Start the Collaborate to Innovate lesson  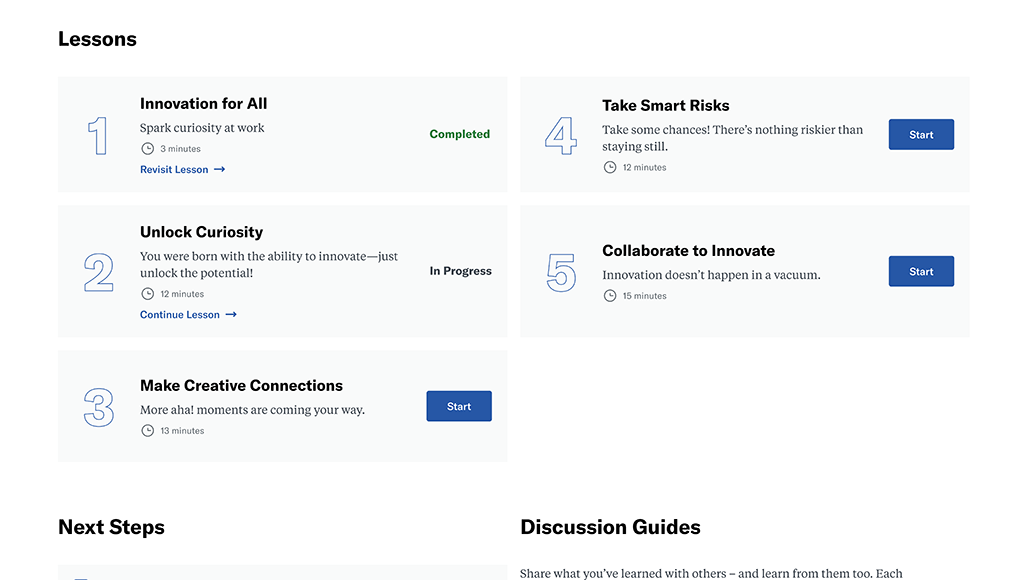922,271
